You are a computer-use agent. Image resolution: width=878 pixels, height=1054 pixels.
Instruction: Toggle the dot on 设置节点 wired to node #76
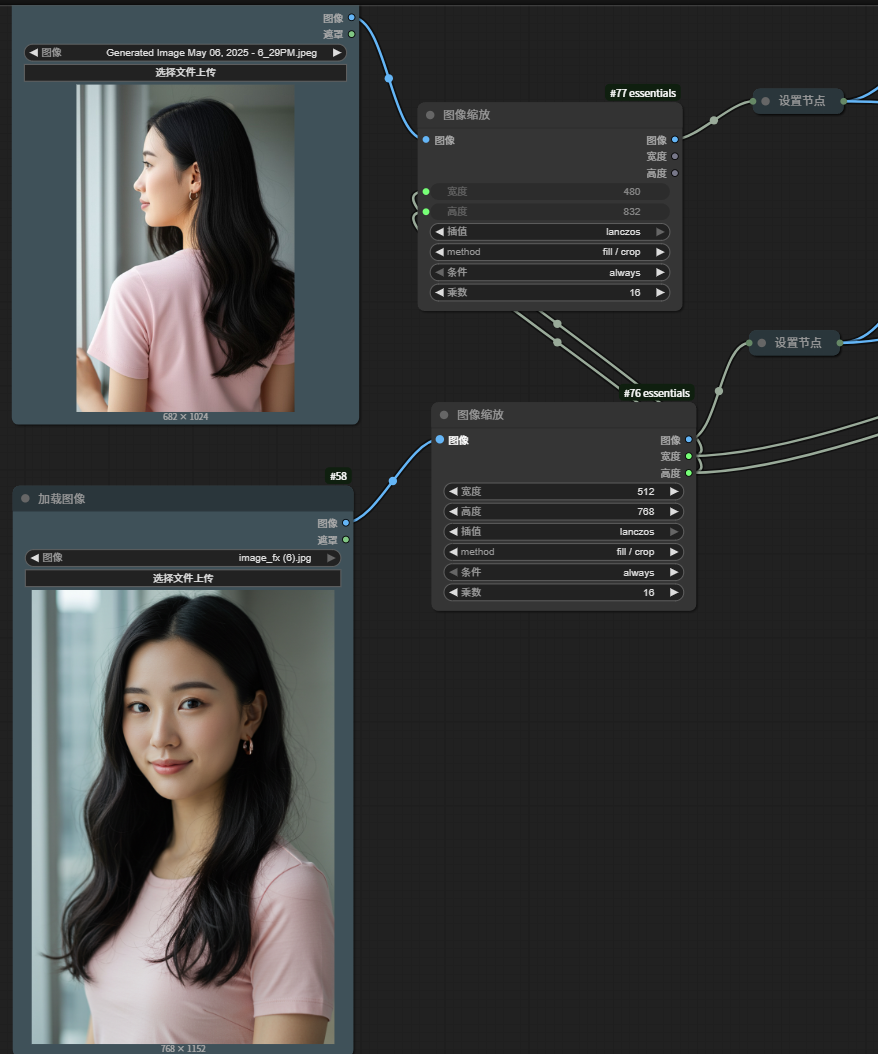762,343
